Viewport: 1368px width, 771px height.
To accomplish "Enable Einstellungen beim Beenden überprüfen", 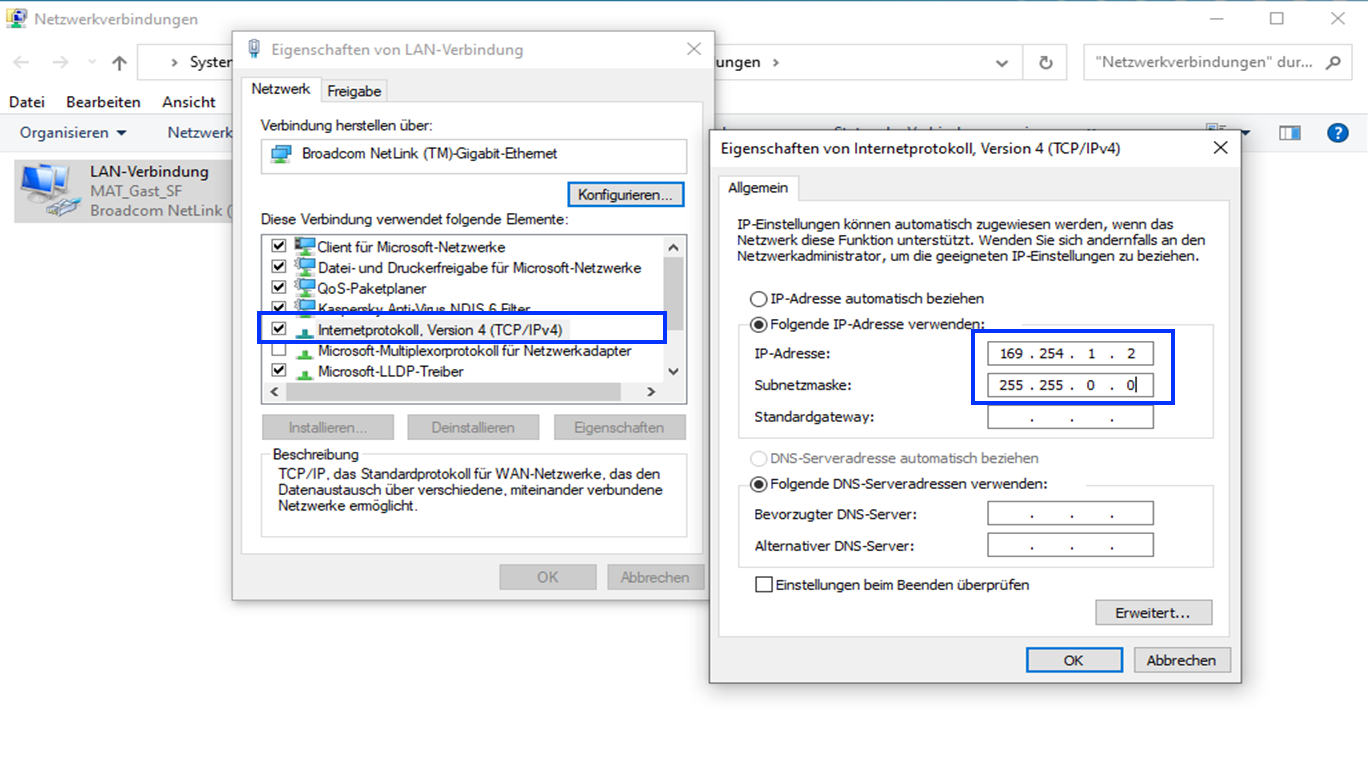I will (764, 585).
